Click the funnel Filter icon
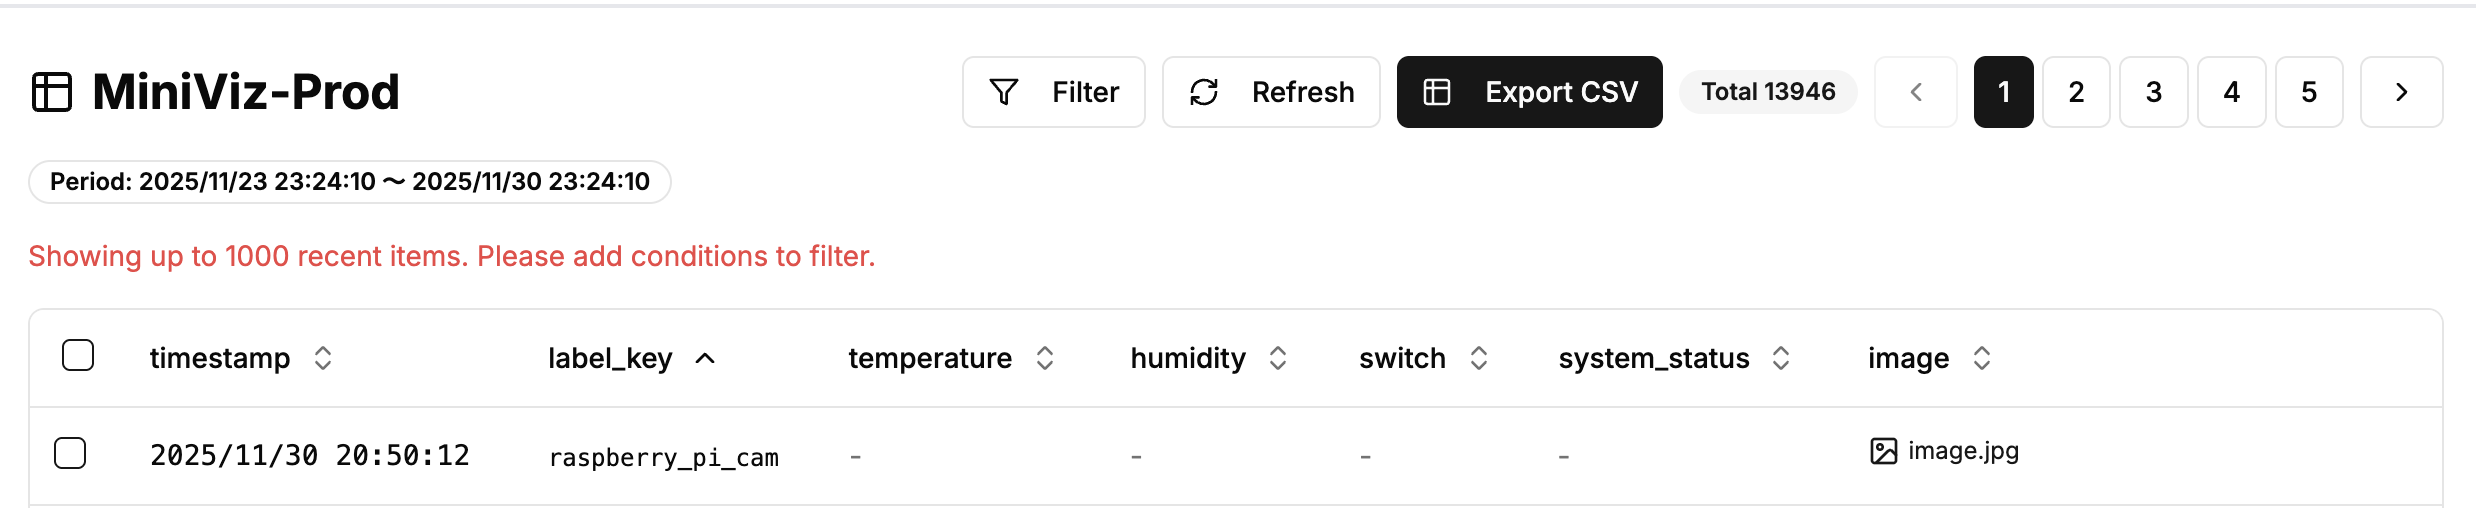 pyautogui.click(x=1004, y=92)
